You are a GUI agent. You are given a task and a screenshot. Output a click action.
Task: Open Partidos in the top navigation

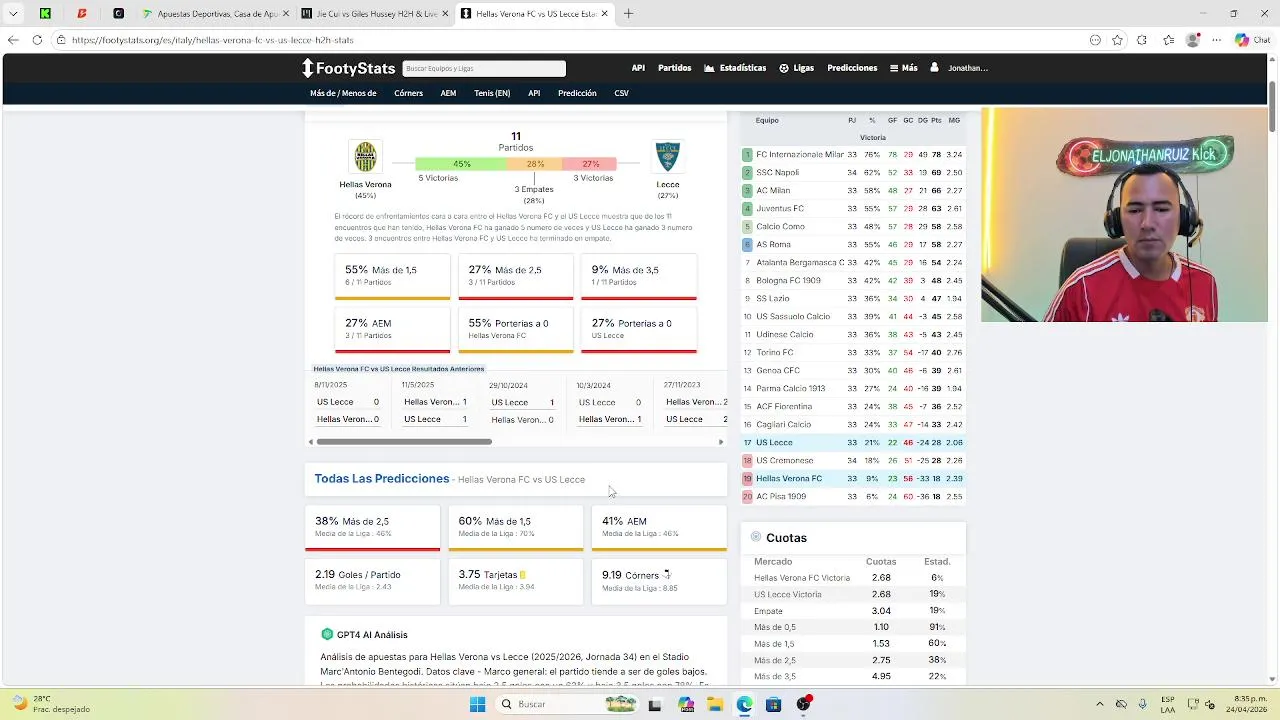coord(674,68)
